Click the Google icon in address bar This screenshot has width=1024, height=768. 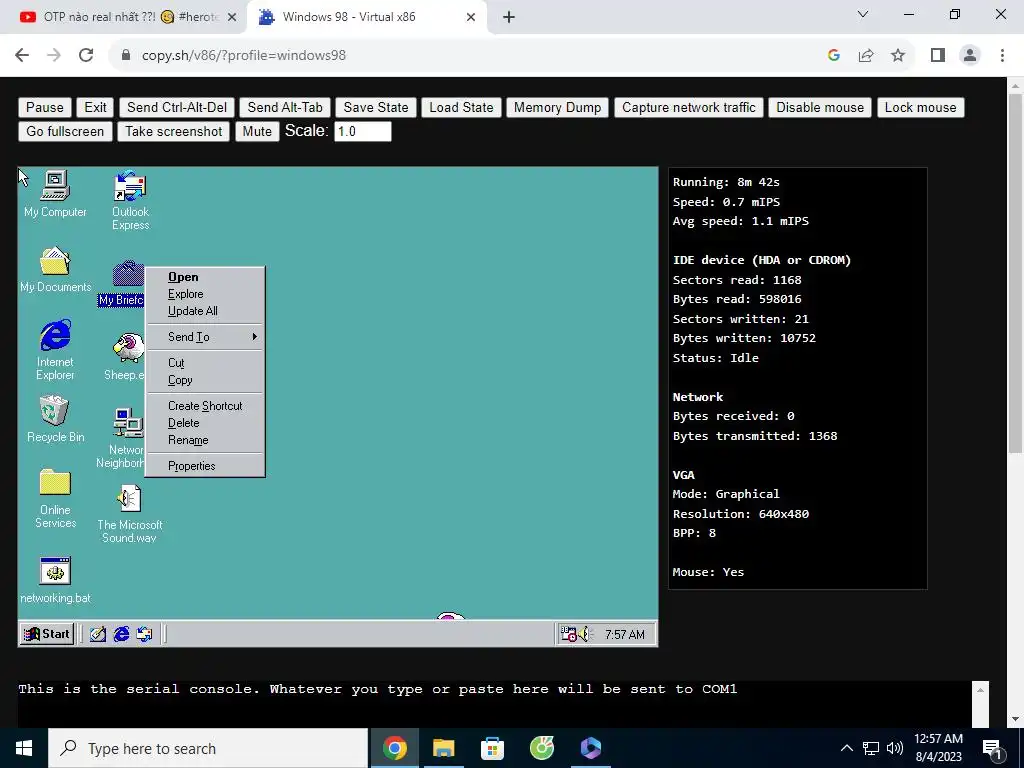(833, 56)
